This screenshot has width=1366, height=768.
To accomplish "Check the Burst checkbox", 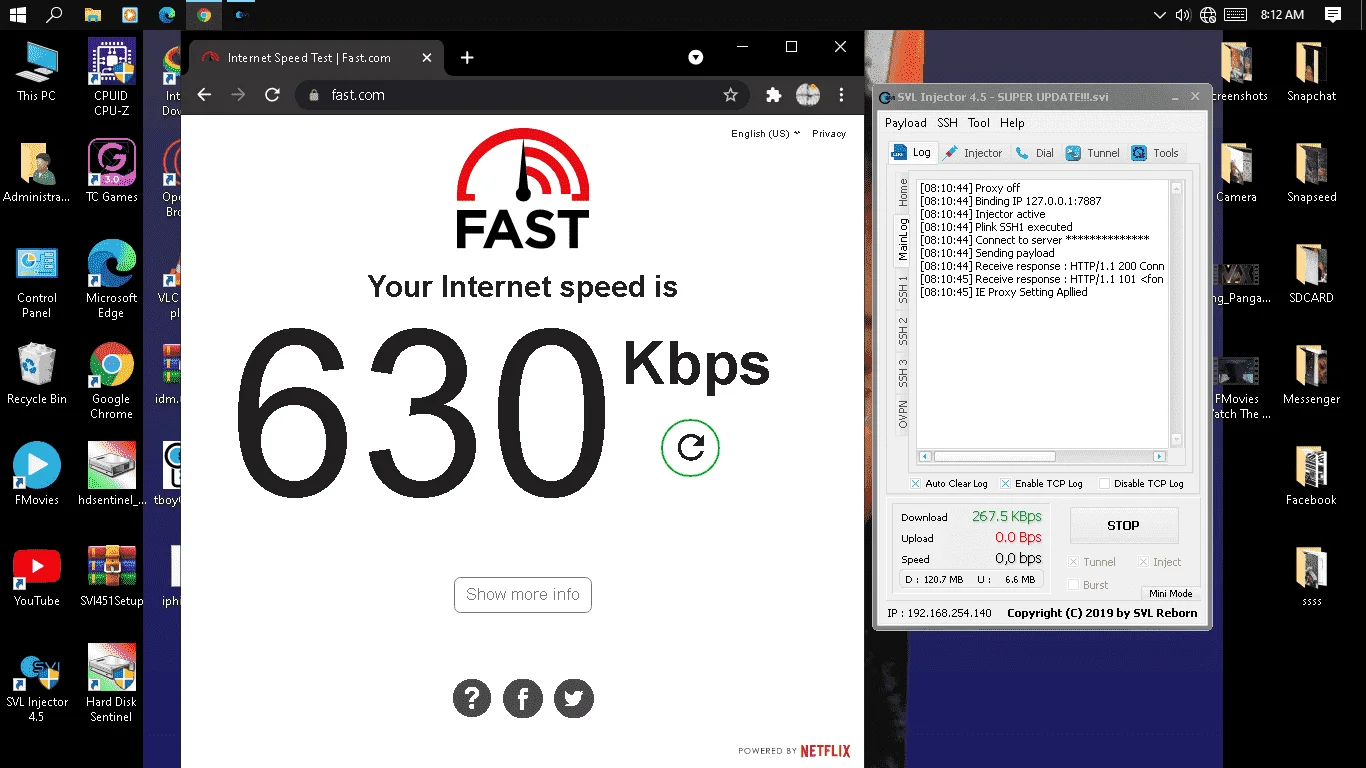I will 1074,585.
